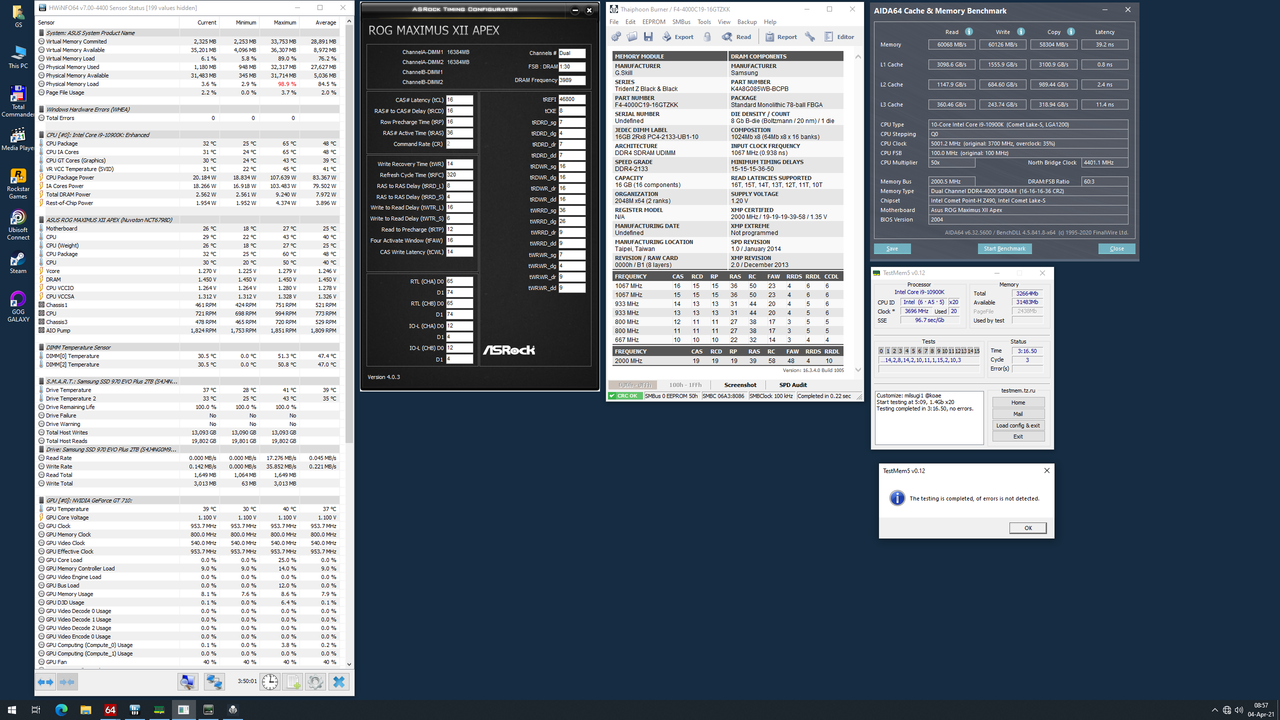Click HWiNFO sensor list scrollbar down arrow
Viewport: 1280px width, 720px height.
[350, 664]
